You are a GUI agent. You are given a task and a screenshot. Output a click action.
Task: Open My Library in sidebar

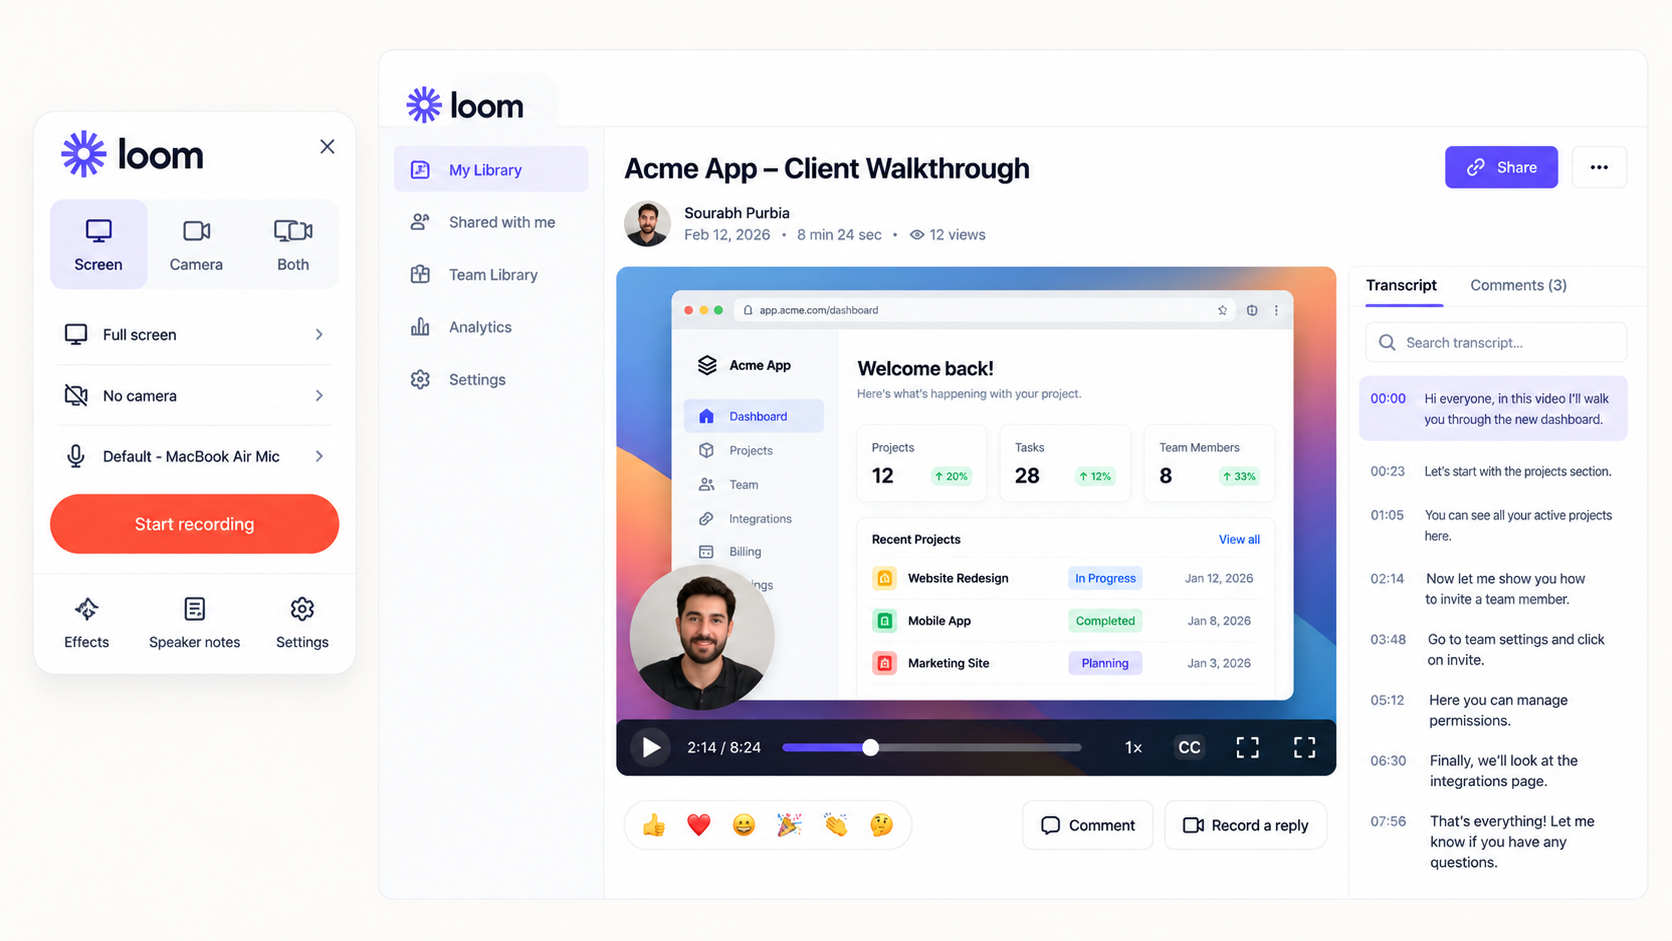point(491,170)
